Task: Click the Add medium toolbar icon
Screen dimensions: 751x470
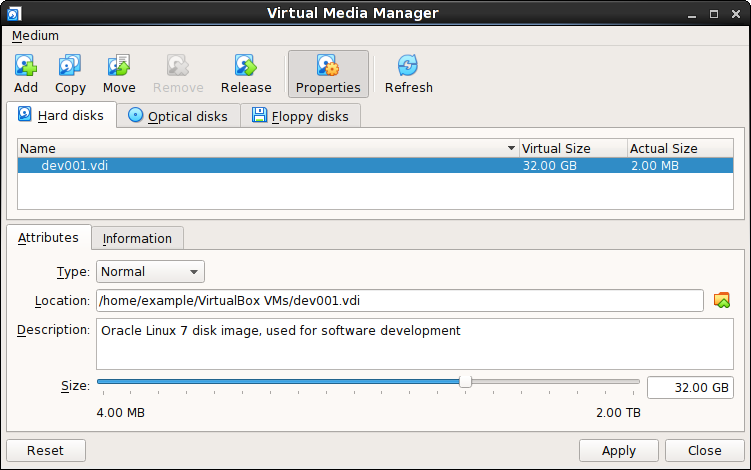Action: click(x=26, y=66)
